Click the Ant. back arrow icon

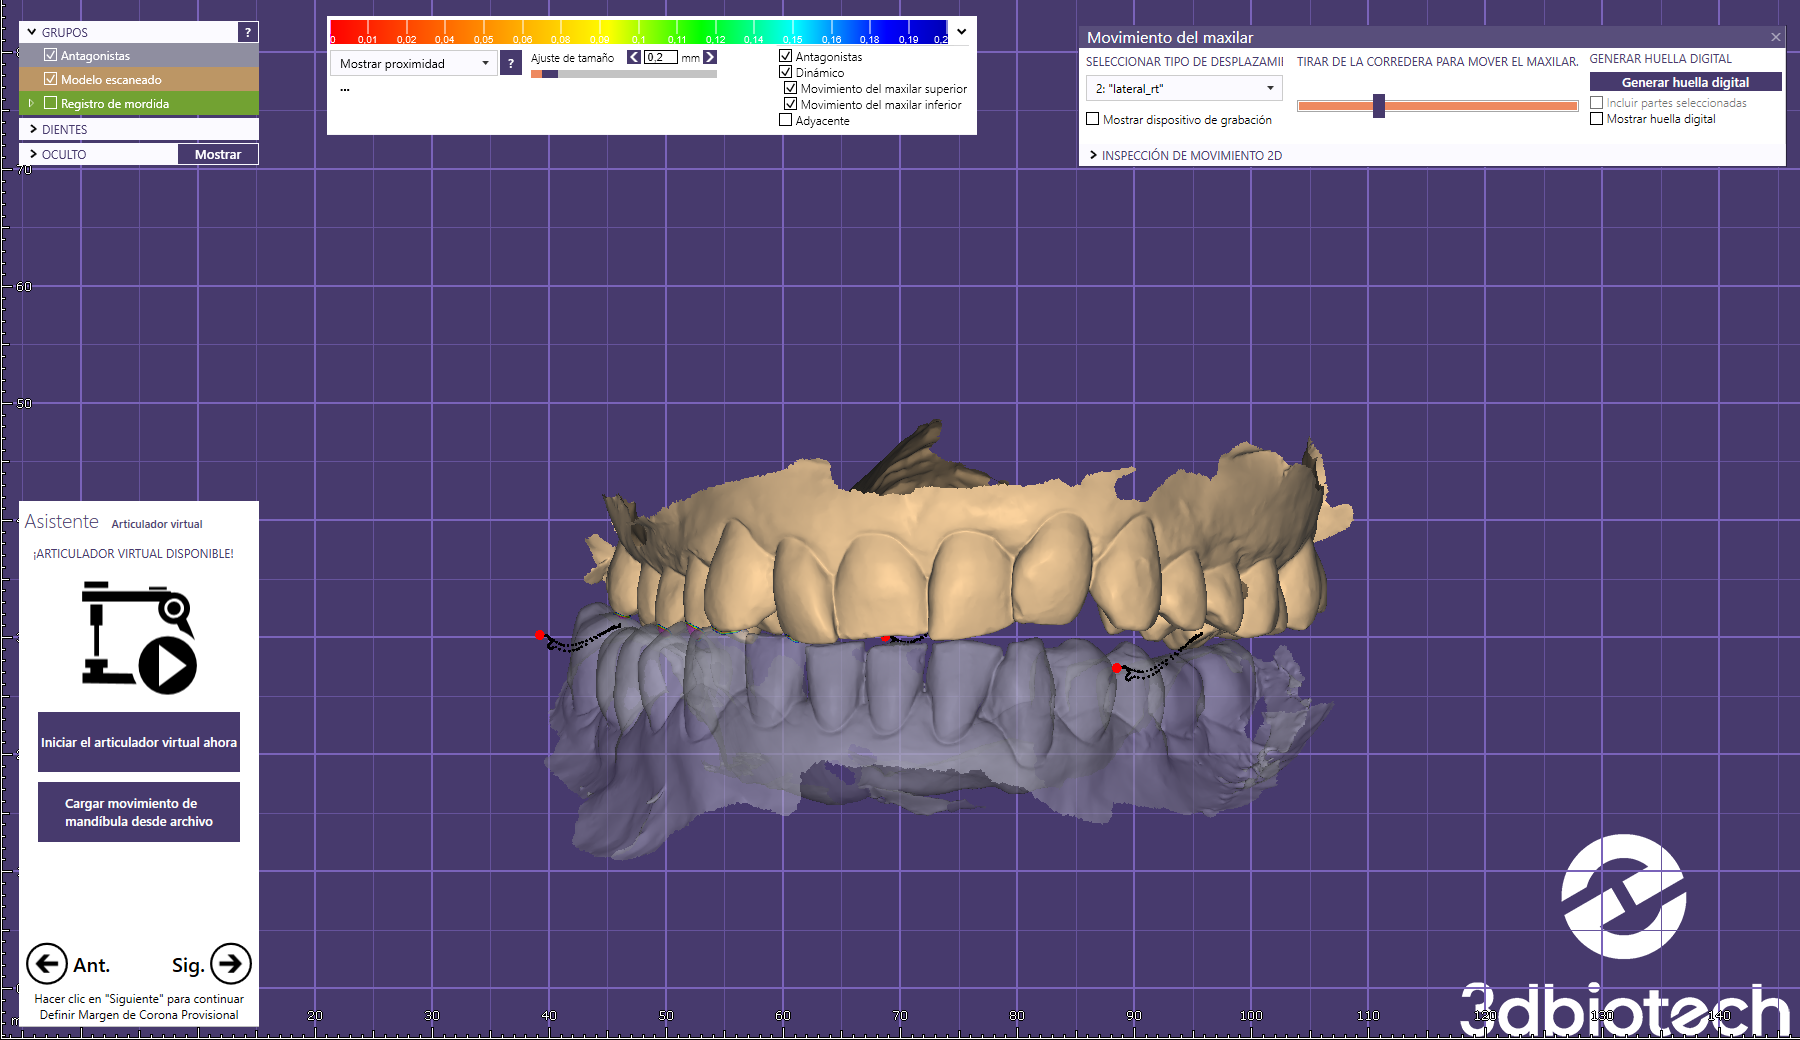click(x=46, y=964)
